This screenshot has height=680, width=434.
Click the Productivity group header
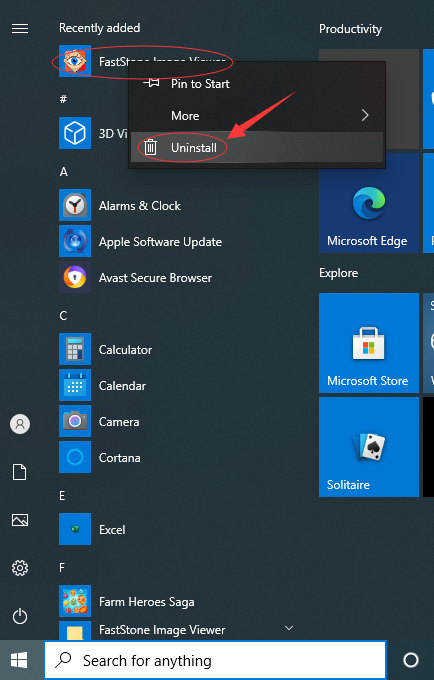[350, 29]
